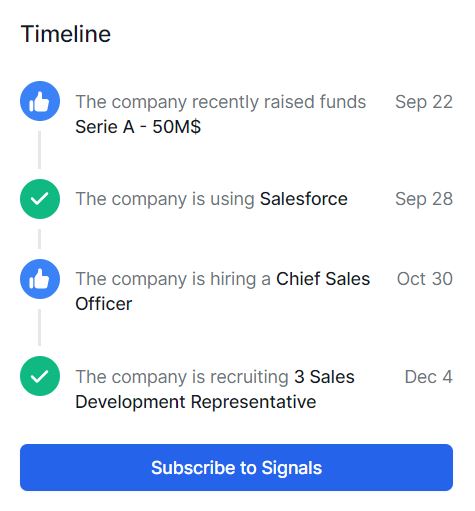Click the Dec 4 date label
The height and width of the screenshot is (511, 475).
click(428, 377)
